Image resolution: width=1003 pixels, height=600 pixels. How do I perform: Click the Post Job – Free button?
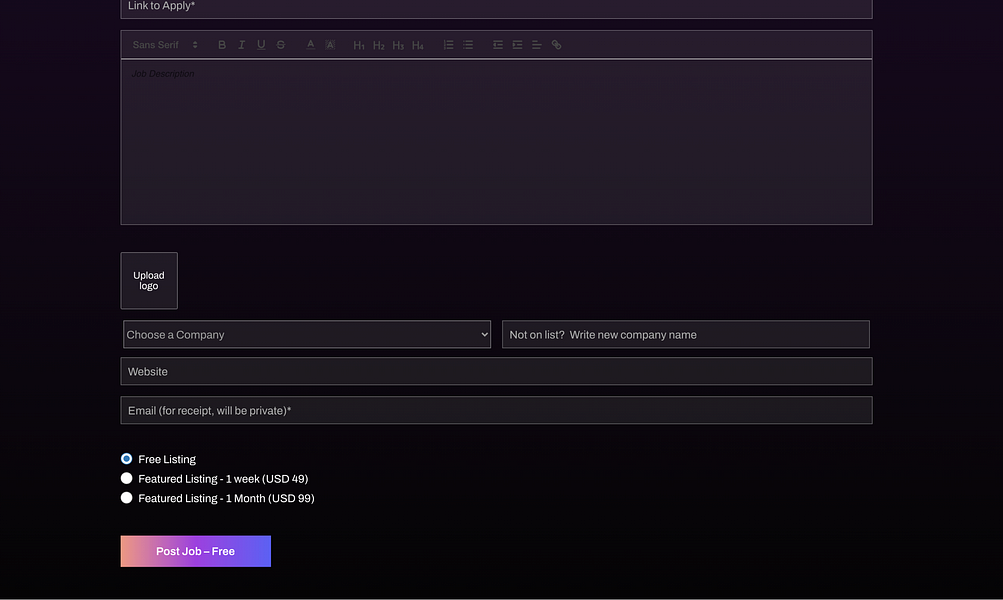pos(196,551)
